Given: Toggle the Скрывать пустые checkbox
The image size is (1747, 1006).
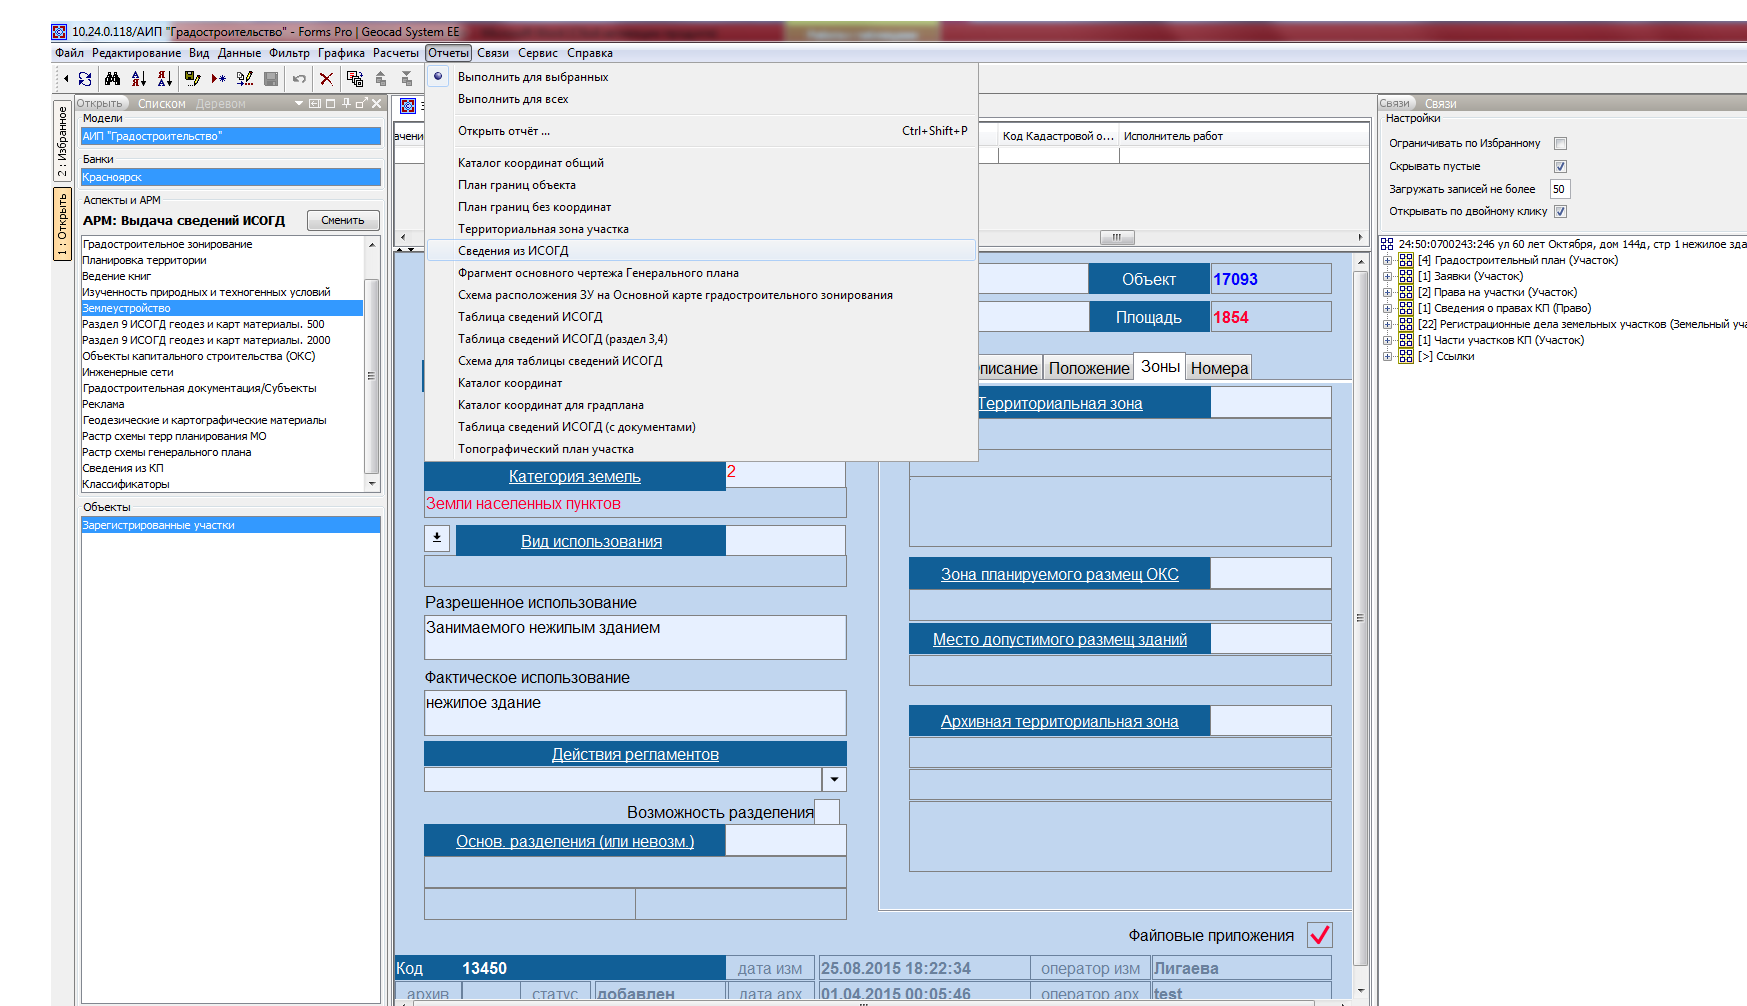Looking at the screenshot, I should tap(1560, 167).
